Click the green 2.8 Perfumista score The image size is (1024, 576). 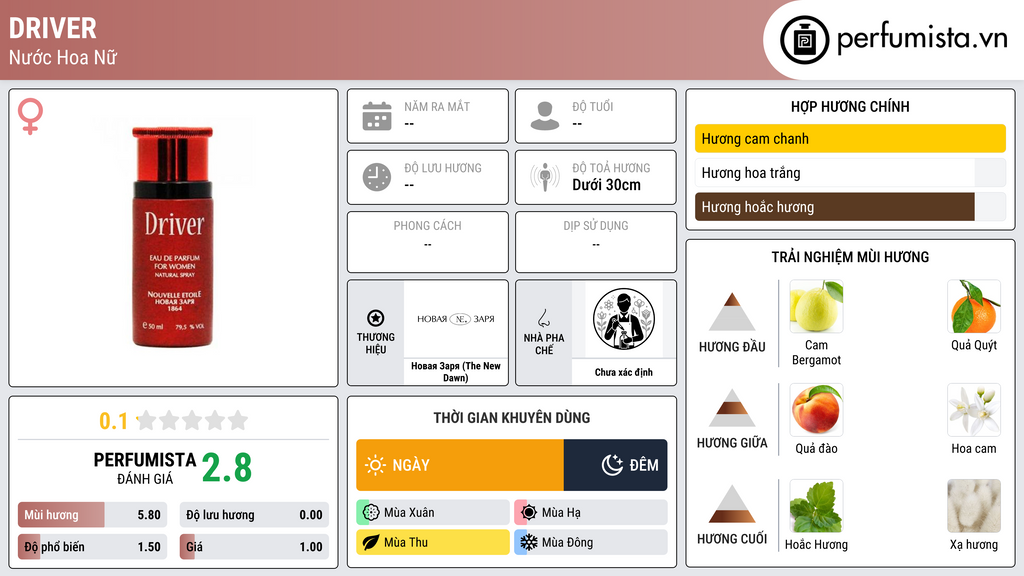coord(227,468)
